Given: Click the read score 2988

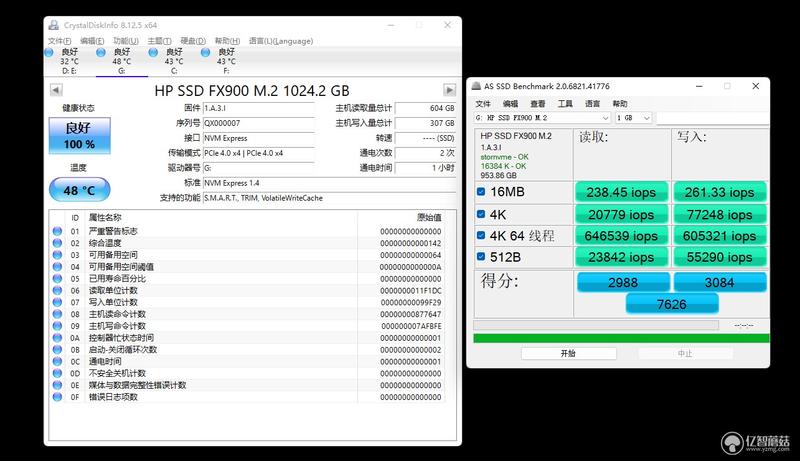Looking at the screenshot, I should click(623, 282).
